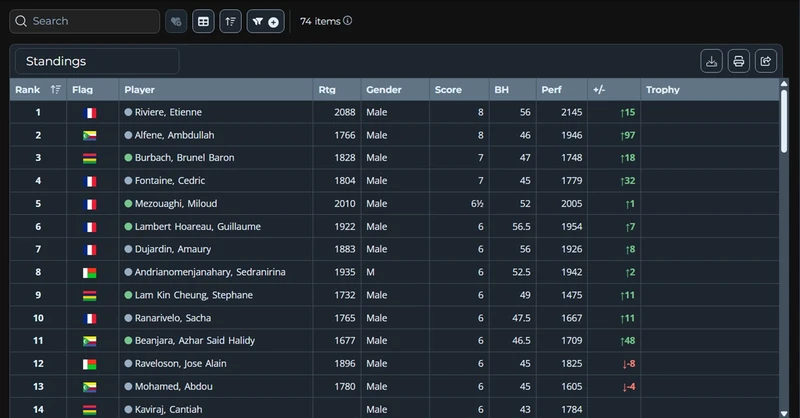The height and width of the screenshot is (418, 800).
Task: Click the Mauritius flag of Kaviraj, Cantiah
Action: point(90,409)
